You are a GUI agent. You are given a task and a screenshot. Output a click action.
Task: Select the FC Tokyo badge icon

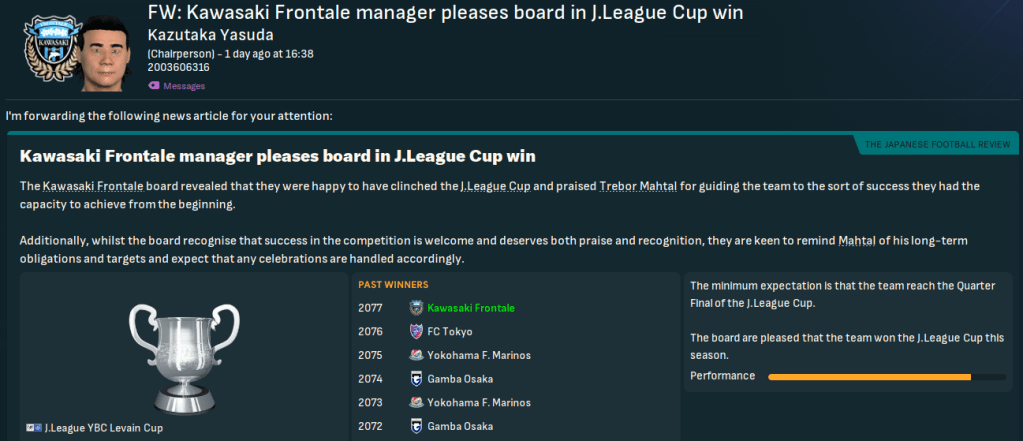point(416,332)
